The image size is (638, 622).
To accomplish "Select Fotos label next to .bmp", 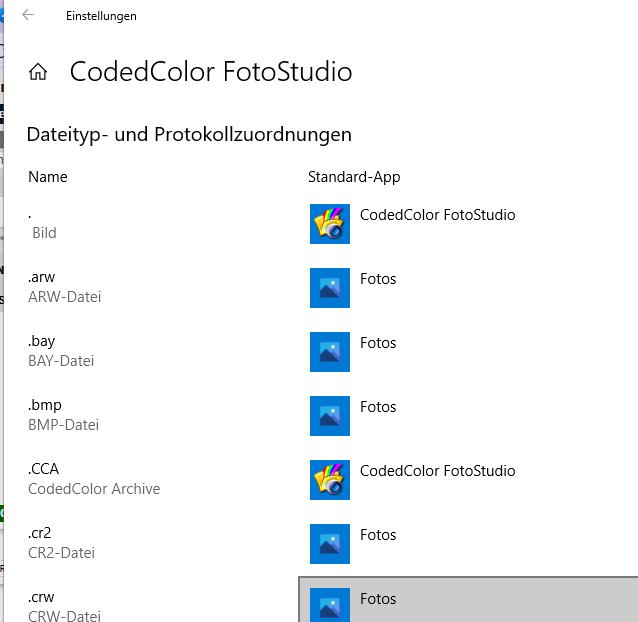I will tap(378, 407).
